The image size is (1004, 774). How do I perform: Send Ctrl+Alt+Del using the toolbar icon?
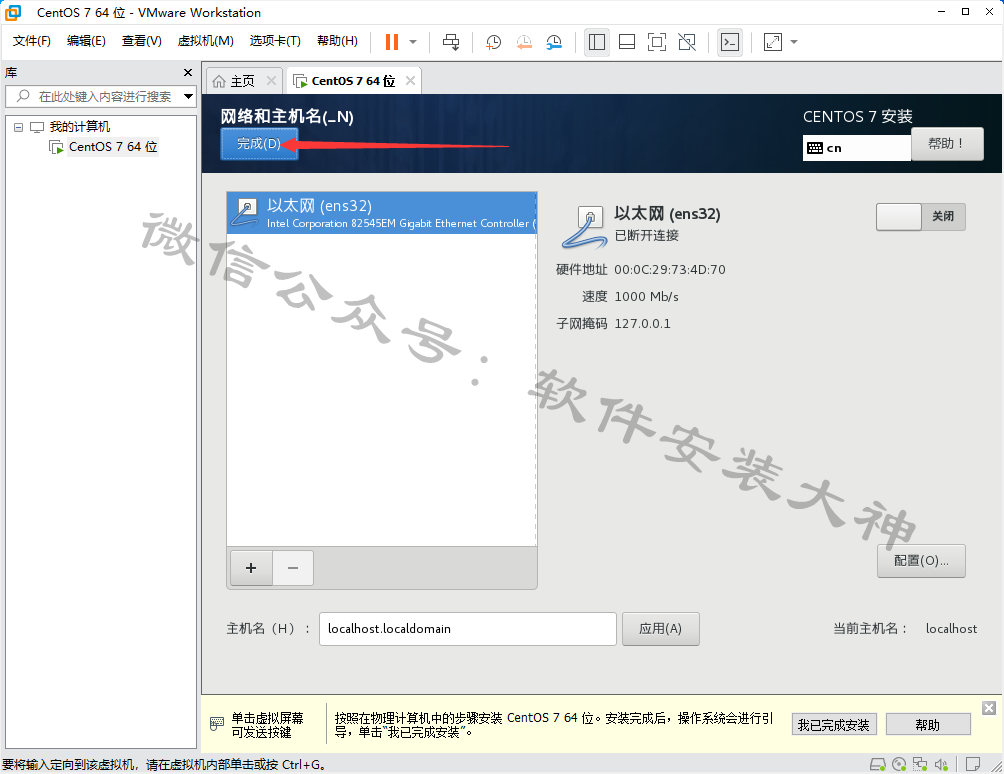451,42
